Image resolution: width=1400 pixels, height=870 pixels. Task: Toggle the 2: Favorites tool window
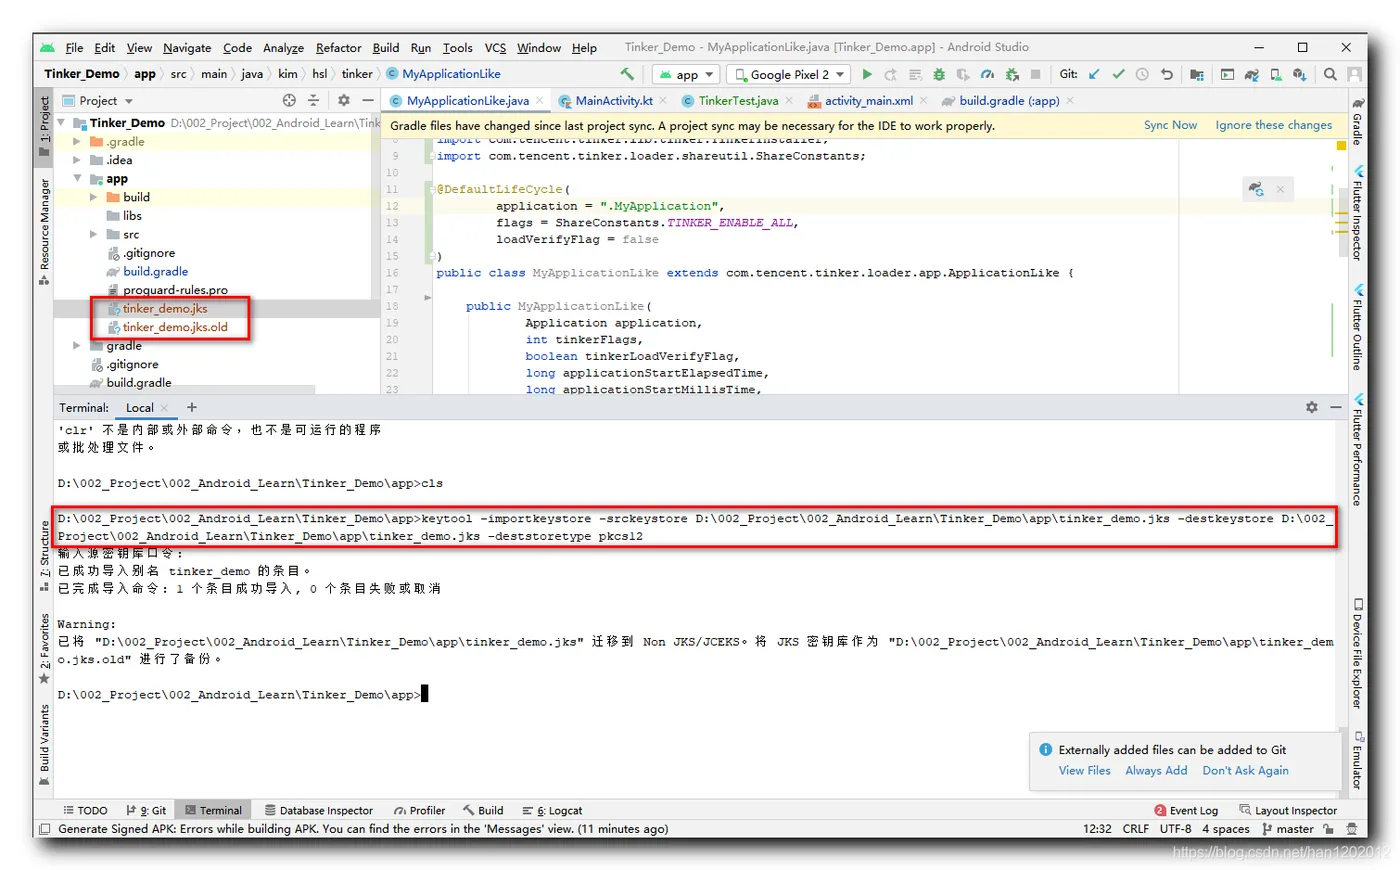point(44,649)
